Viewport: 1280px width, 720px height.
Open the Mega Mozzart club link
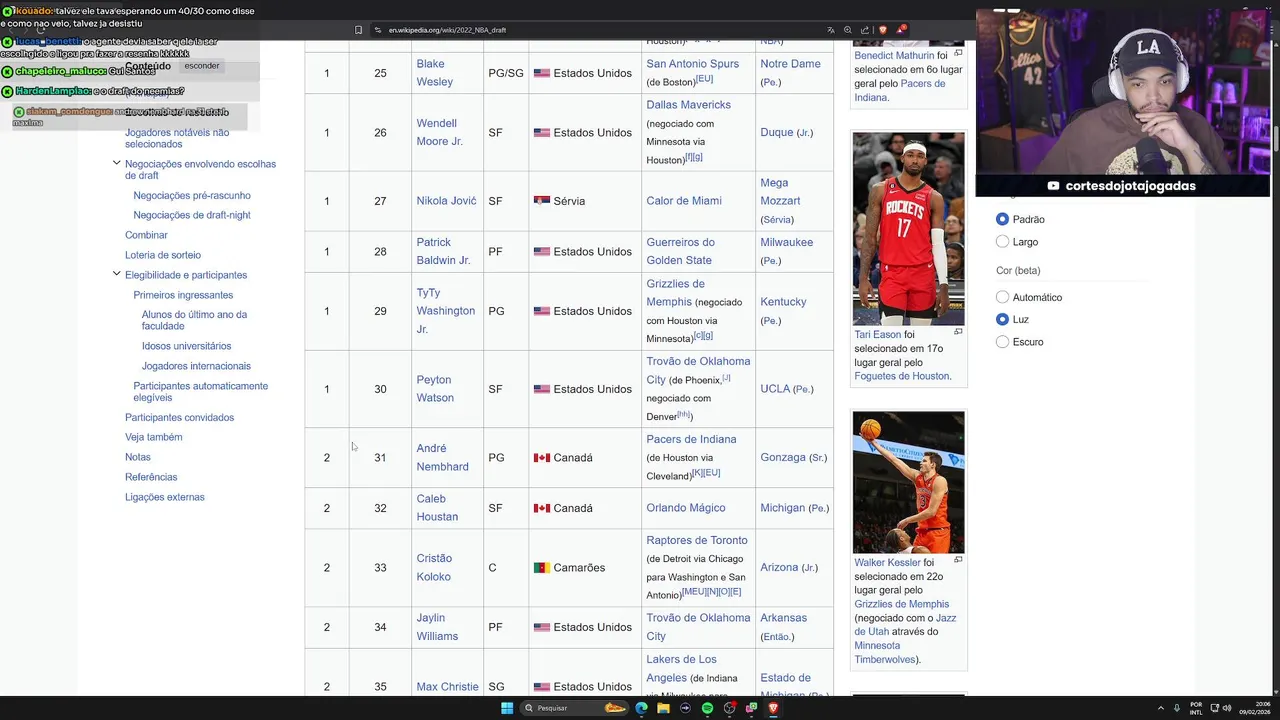[x=780, y=192]
